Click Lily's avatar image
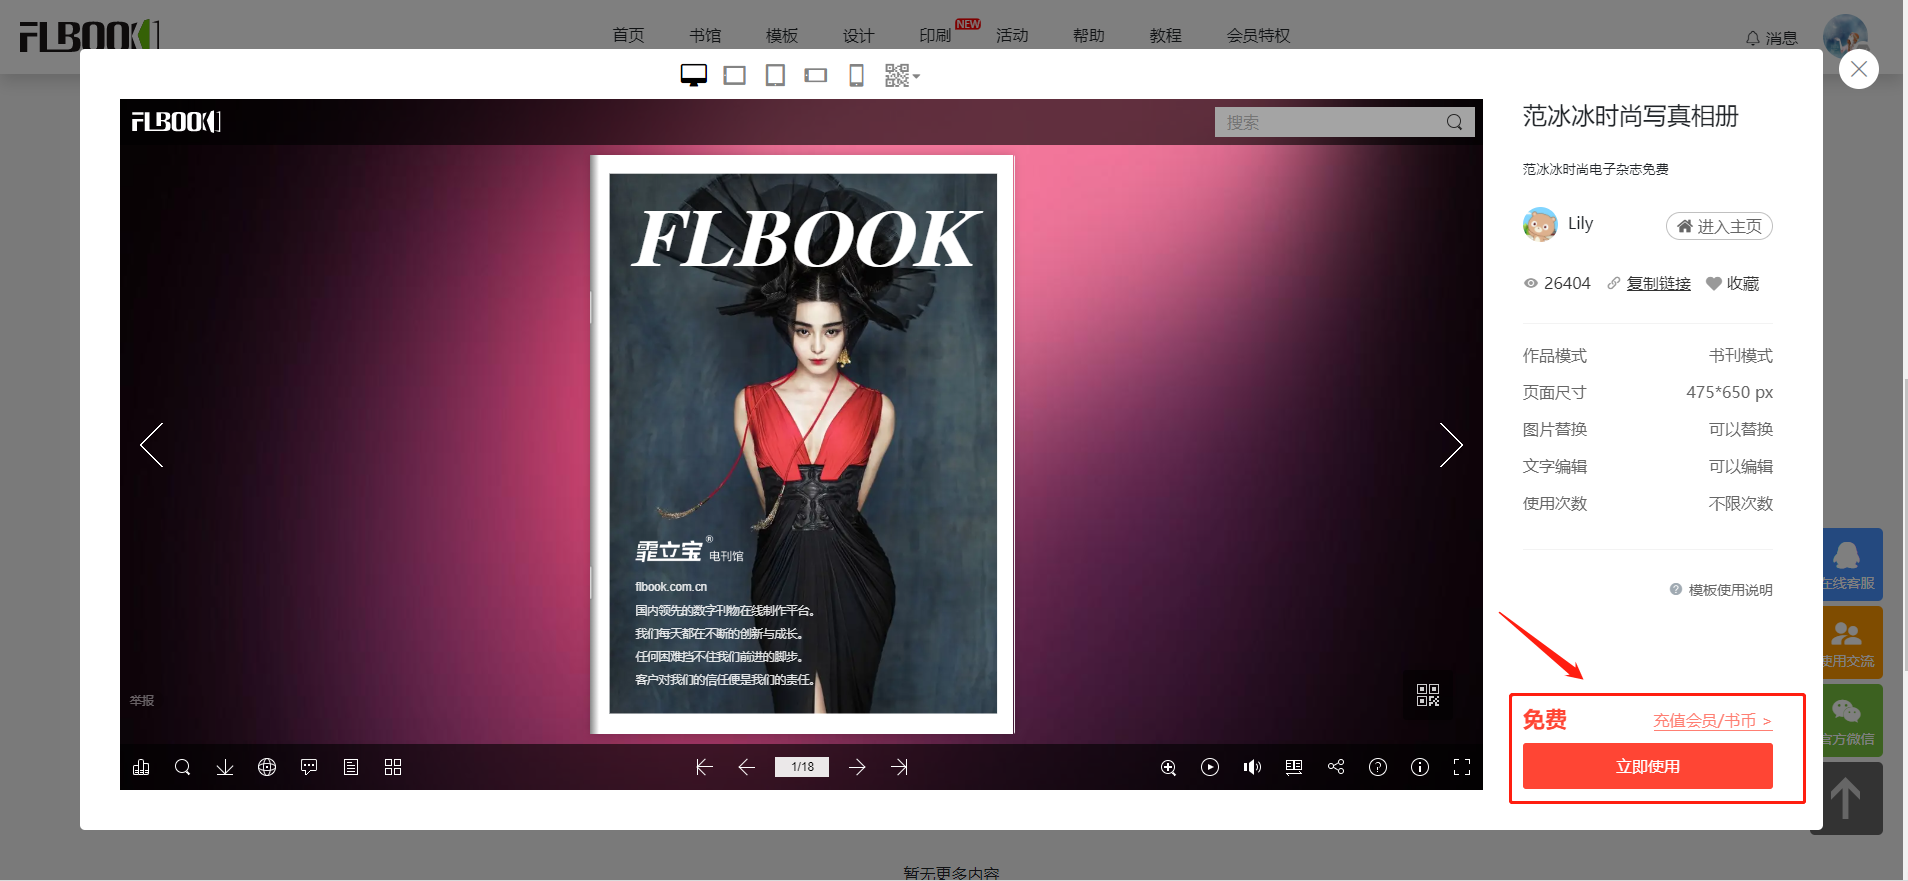This screenshot has width=1908, height=881. [x=1540, y=224]
